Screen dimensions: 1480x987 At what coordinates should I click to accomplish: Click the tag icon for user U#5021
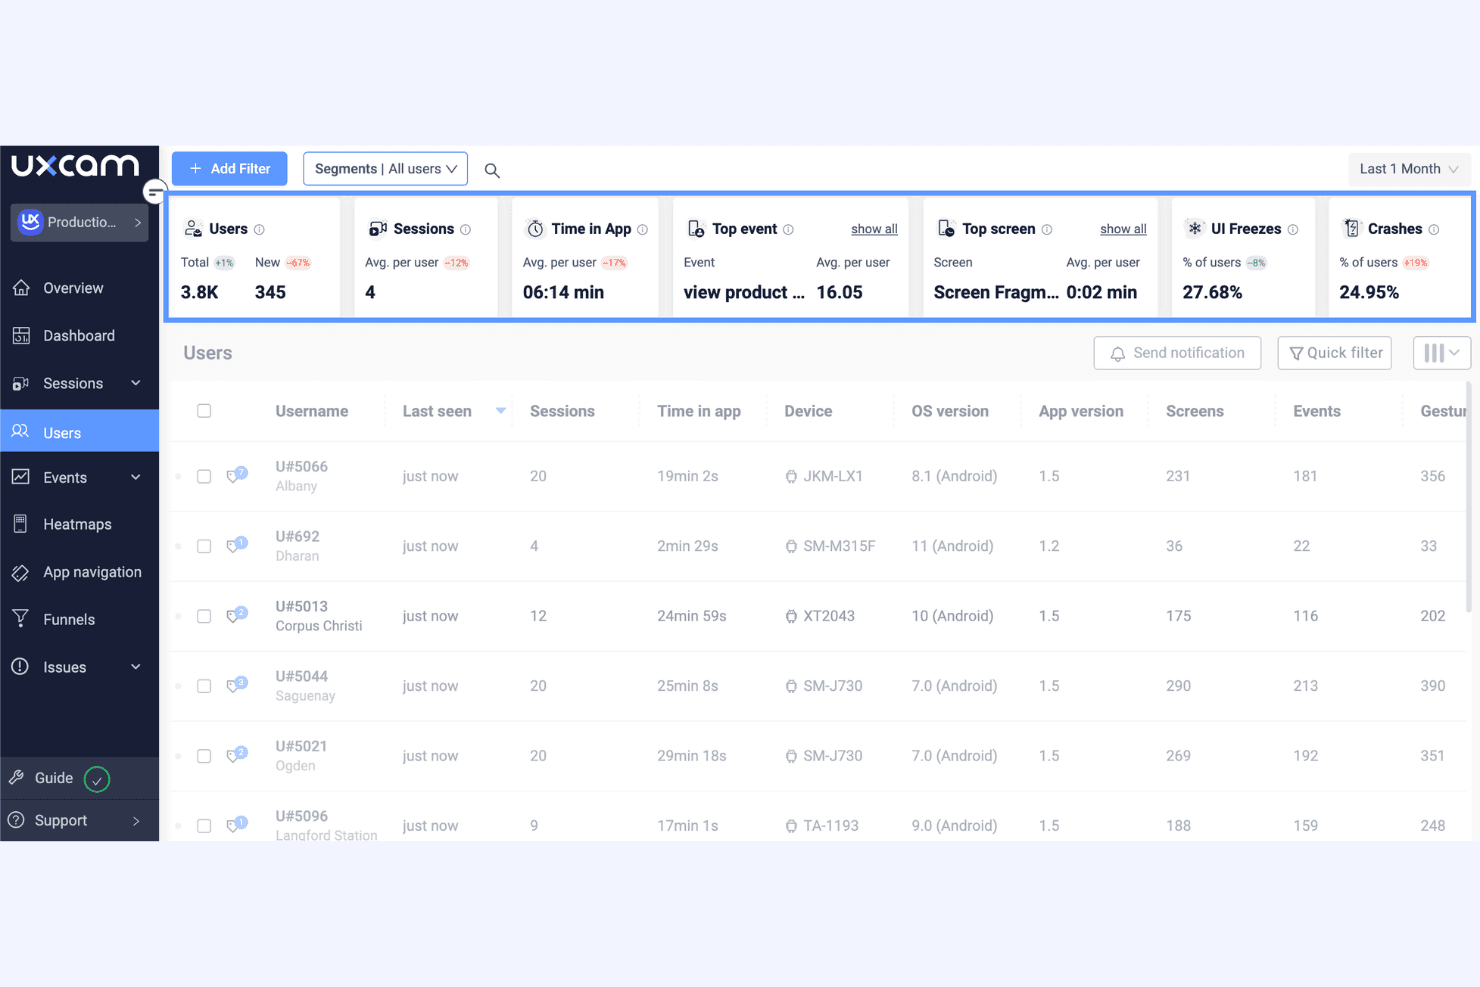236,755
